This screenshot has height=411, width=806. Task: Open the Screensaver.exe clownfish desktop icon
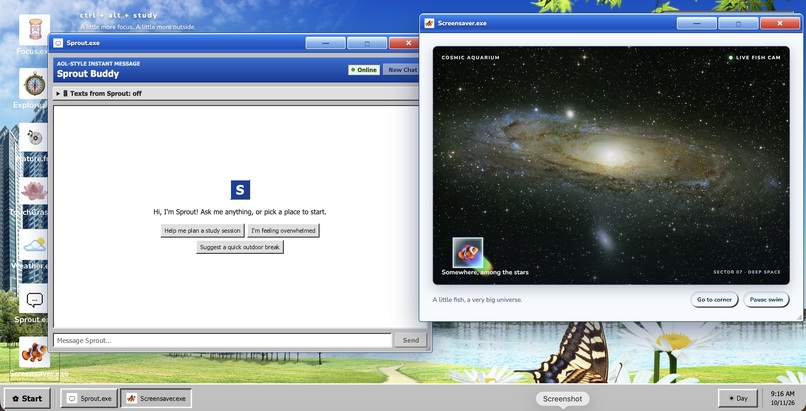pos(34,352)
